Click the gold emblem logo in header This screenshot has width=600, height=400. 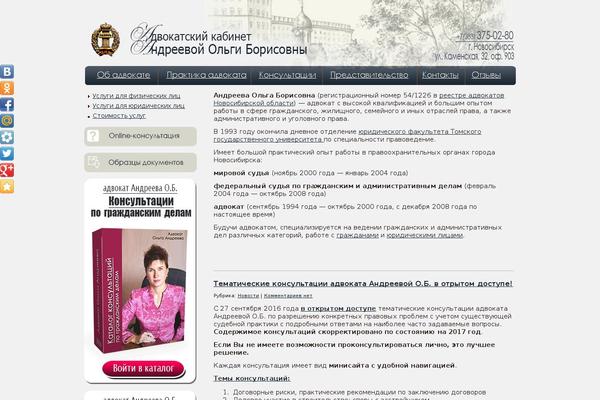[105, 40]
